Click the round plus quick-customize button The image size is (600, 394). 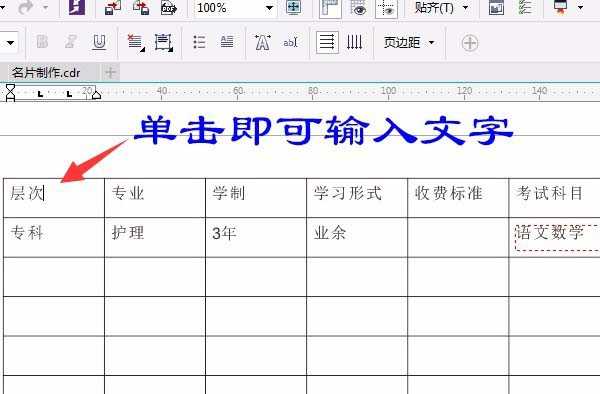click(470, 43)
